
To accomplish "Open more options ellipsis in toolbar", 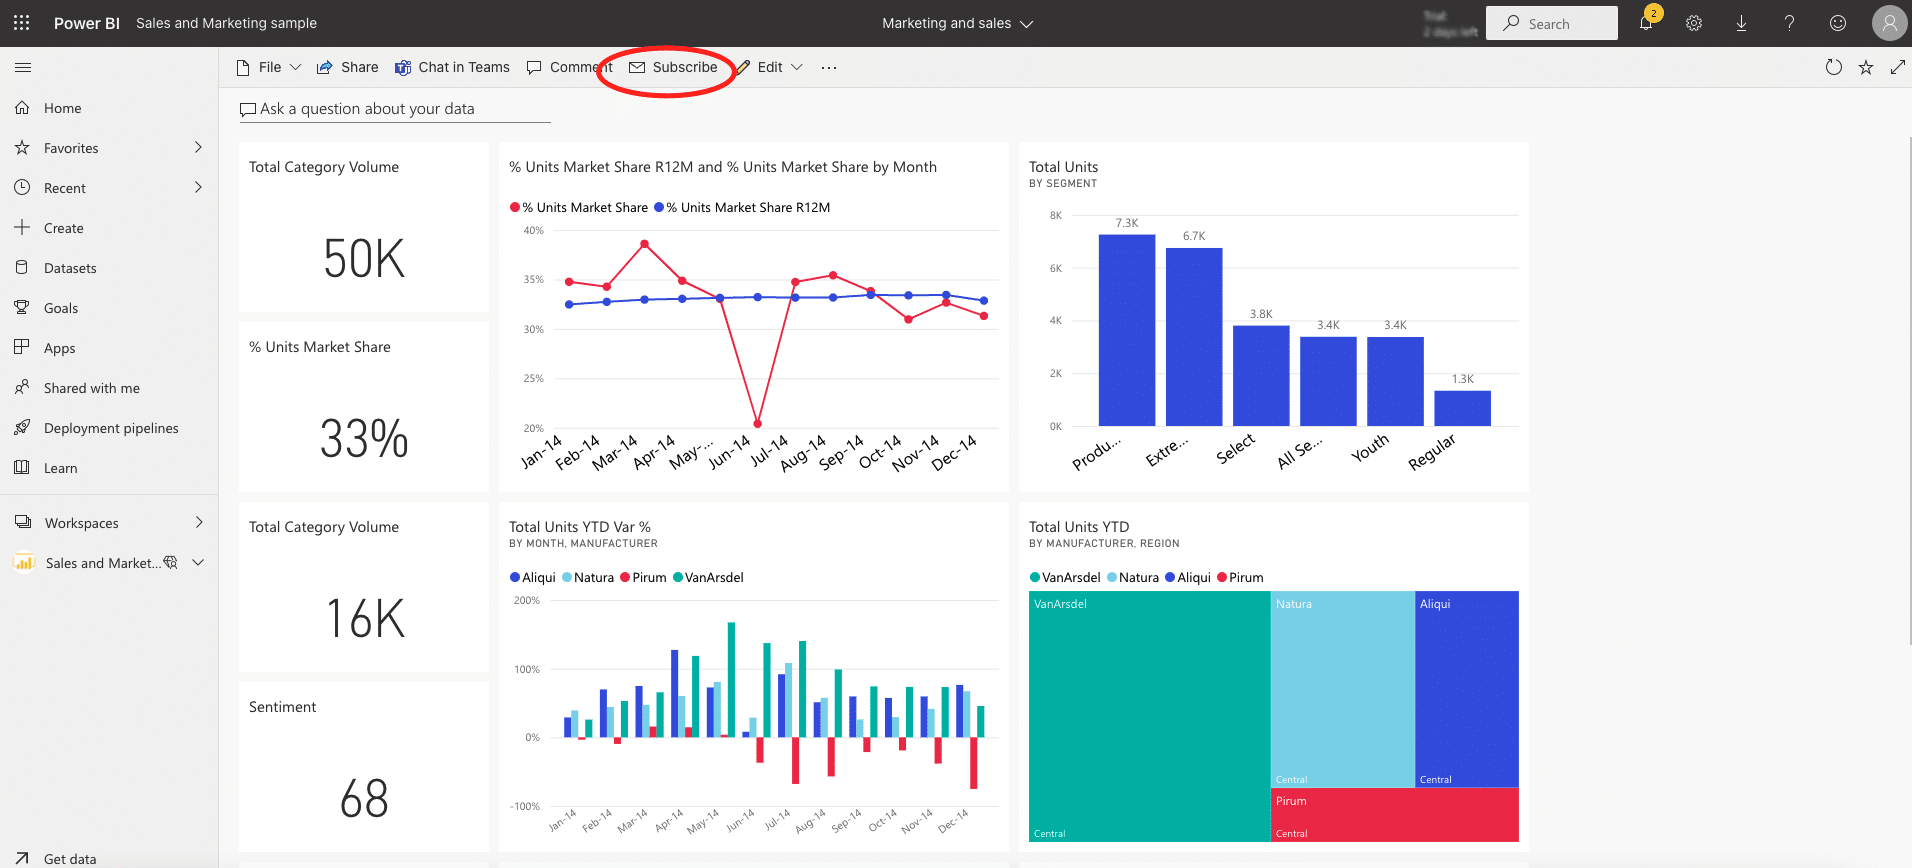I will pyautogui.click(x=829, y=67).
